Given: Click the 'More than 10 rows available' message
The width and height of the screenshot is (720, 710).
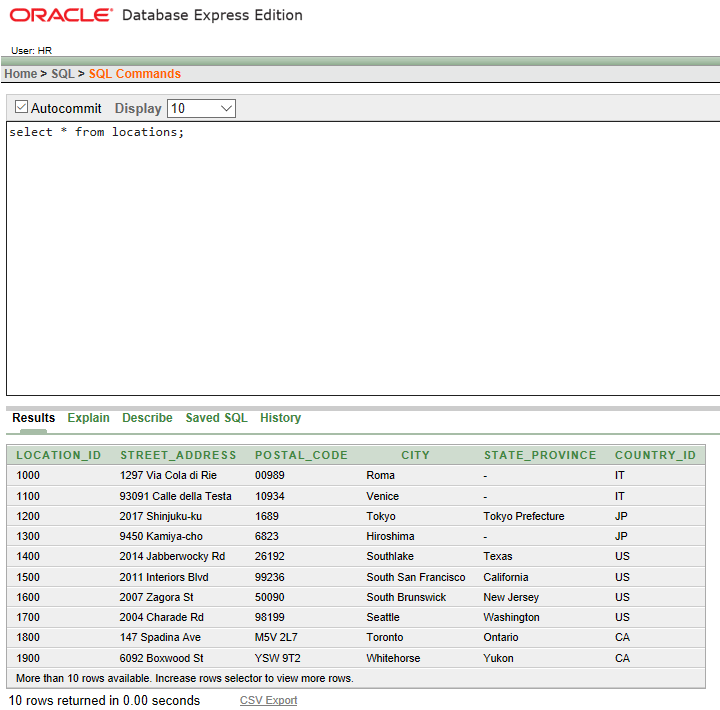Looking at the screenshot, I should coord(185,678).
